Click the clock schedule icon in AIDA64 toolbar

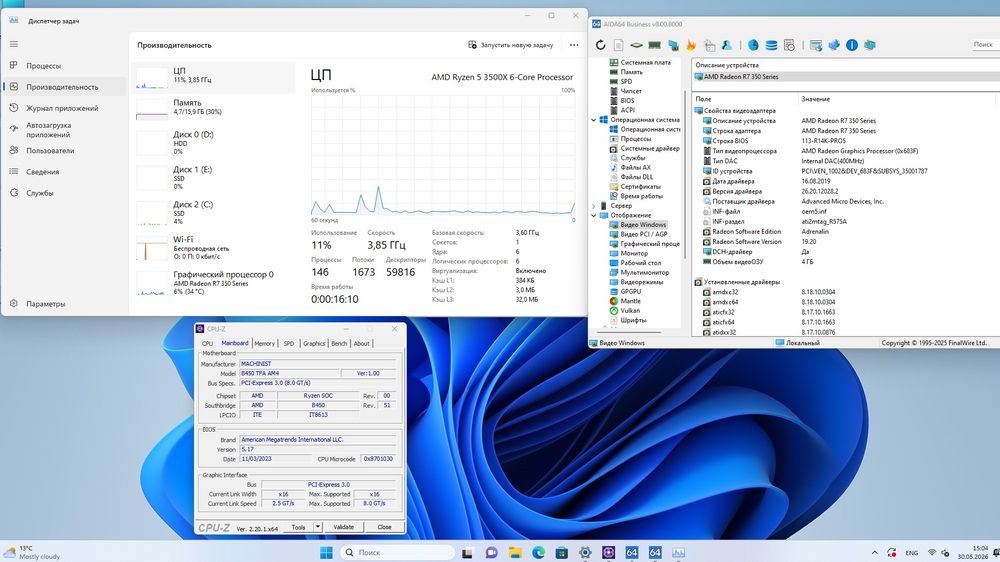(790, 45)
